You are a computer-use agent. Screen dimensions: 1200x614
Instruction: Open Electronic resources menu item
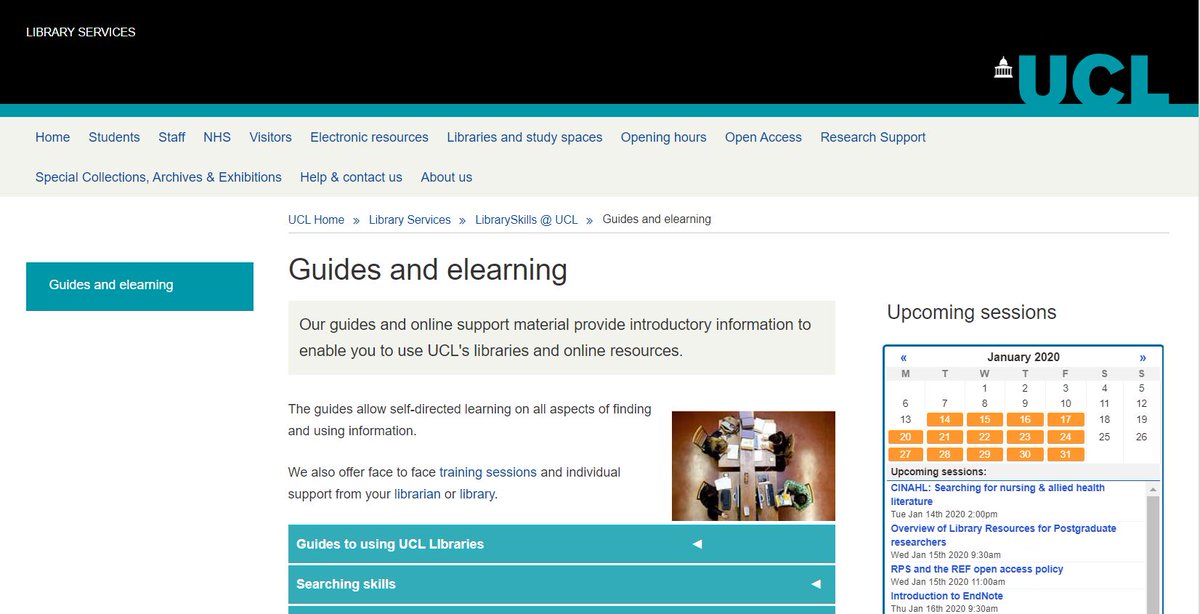pyautogui.click(x=369, y=137)
